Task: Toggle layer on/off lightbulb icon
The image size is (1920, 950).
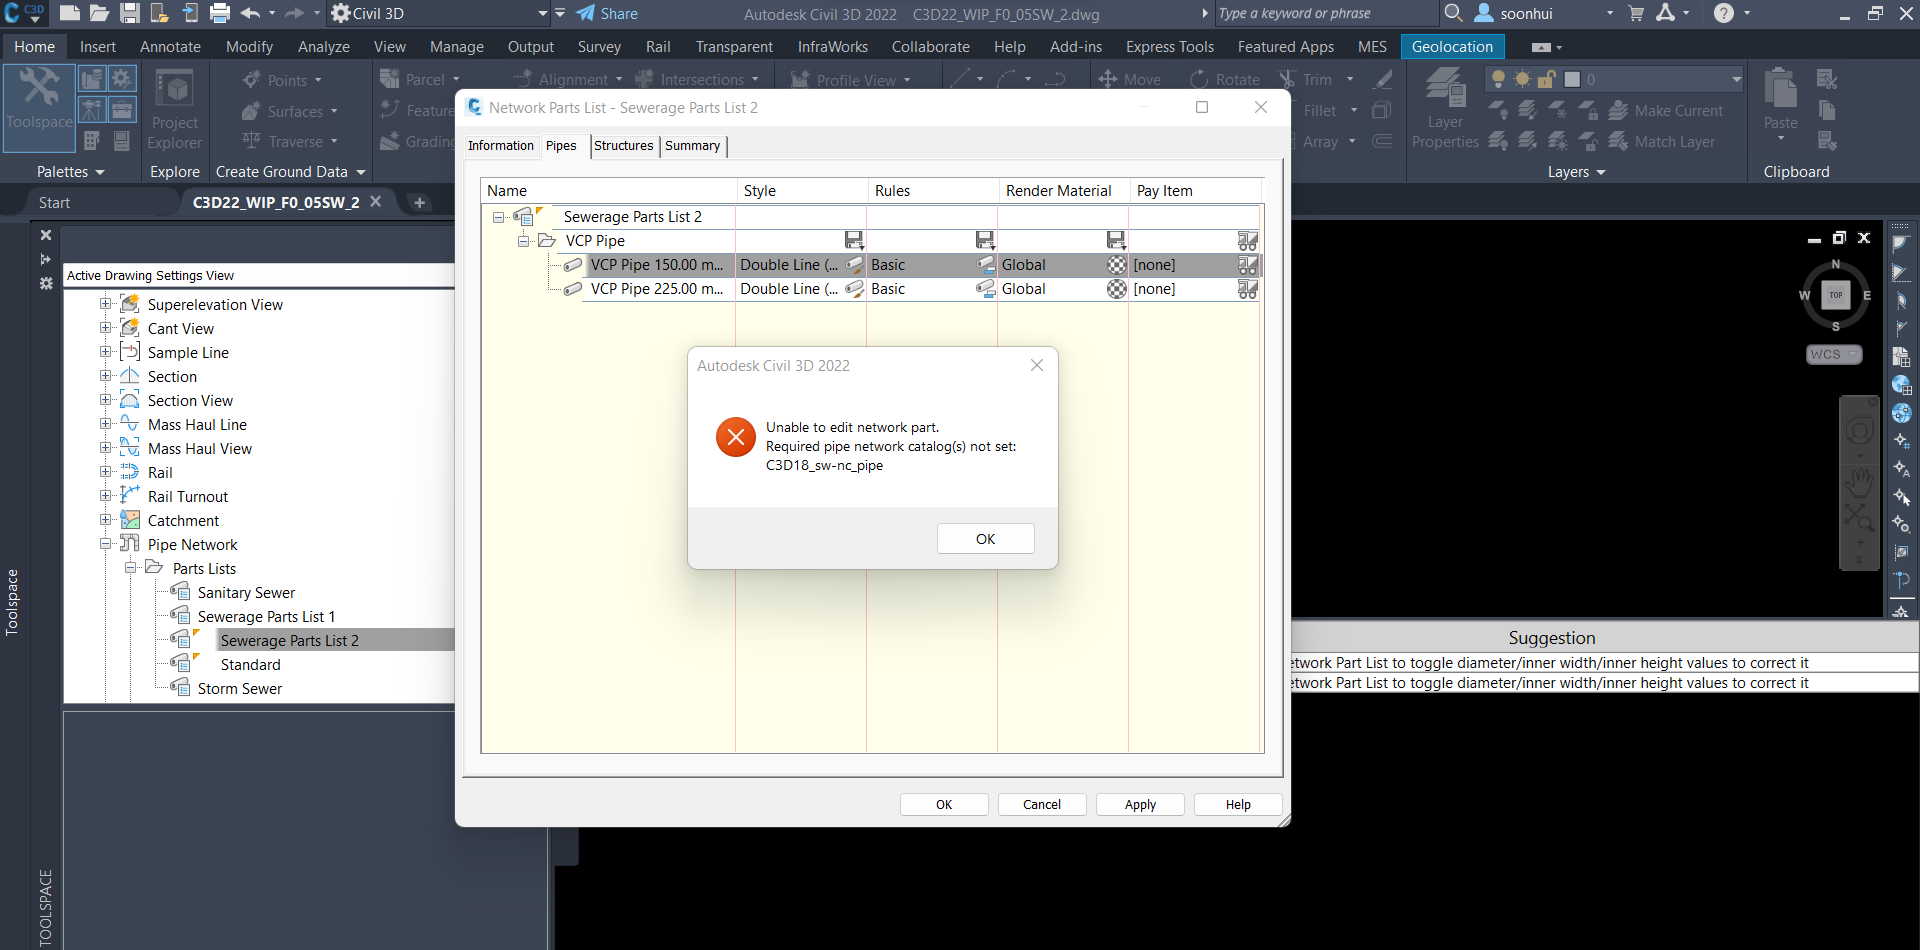Action: [1498, 79]
